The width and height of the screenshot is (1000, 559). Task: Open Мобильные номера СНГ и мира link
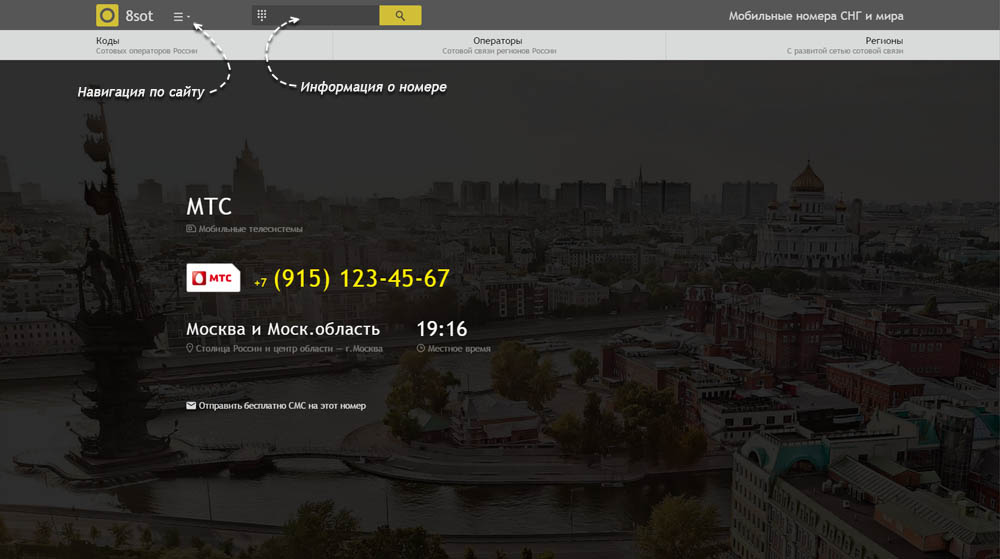[816, 16]
